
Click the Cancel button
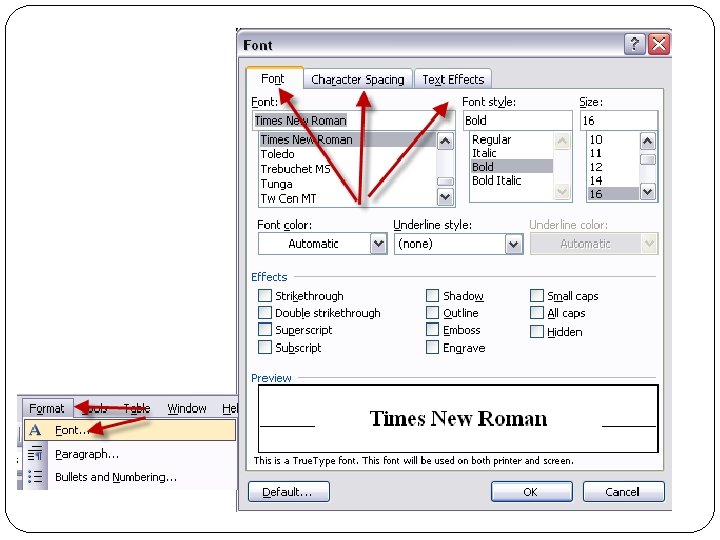[x=623, y=492]
